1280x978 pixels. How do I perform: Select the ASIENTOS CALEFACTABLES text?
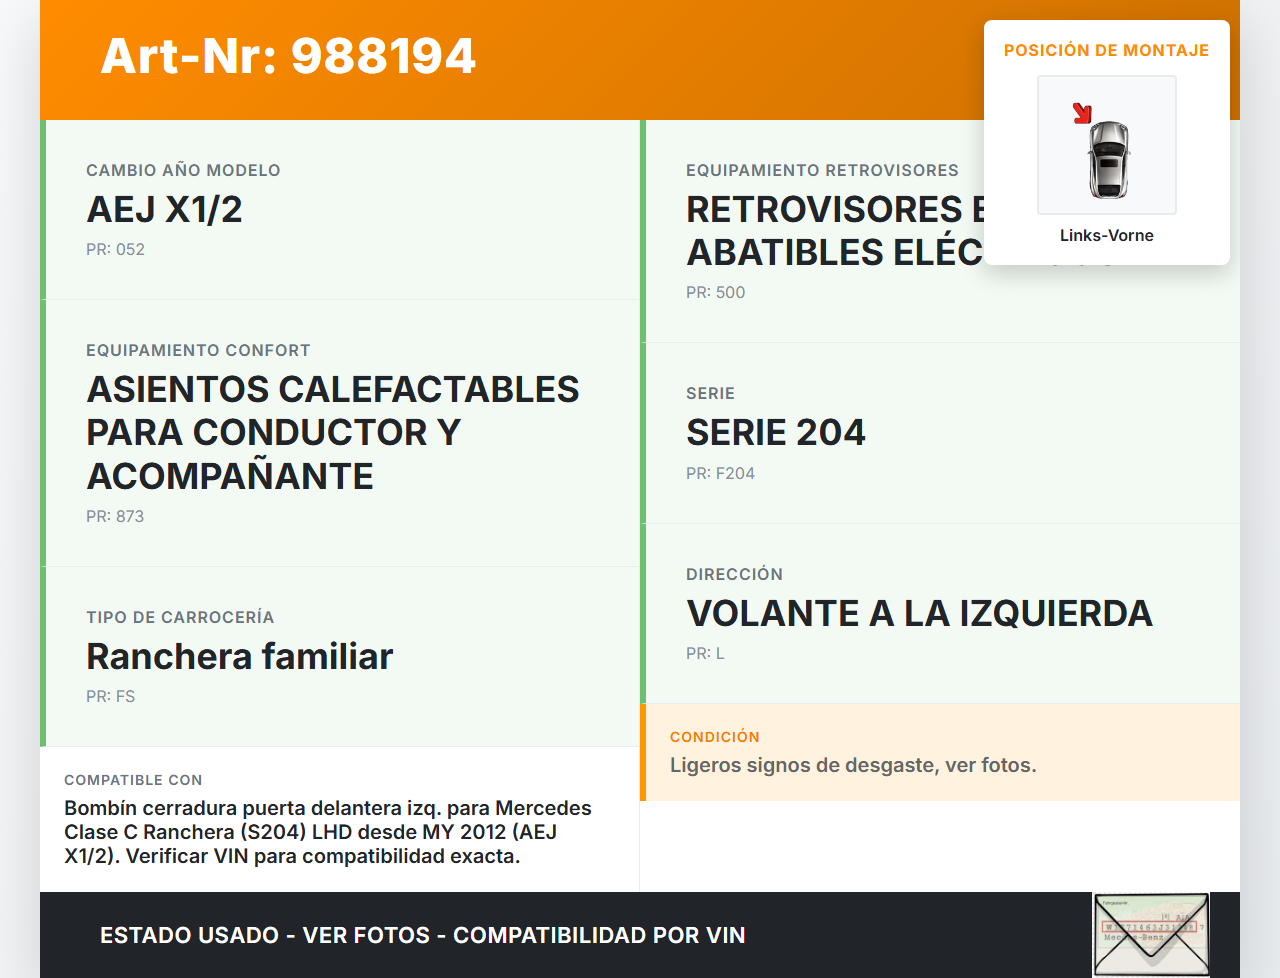point(333,432)
